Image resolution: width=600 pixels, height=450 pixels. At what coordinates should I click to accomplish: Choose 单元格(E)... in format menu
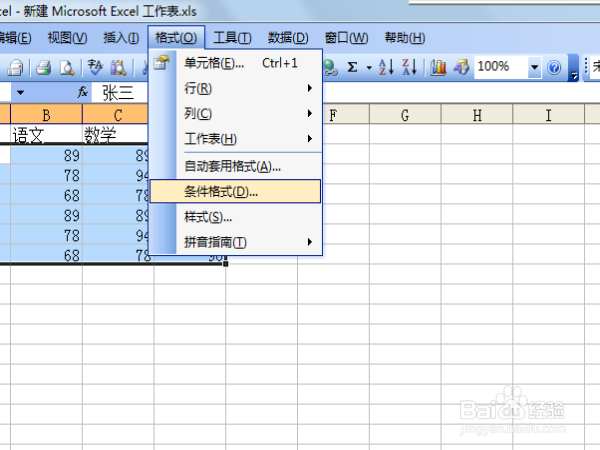(x=235, y=63)
